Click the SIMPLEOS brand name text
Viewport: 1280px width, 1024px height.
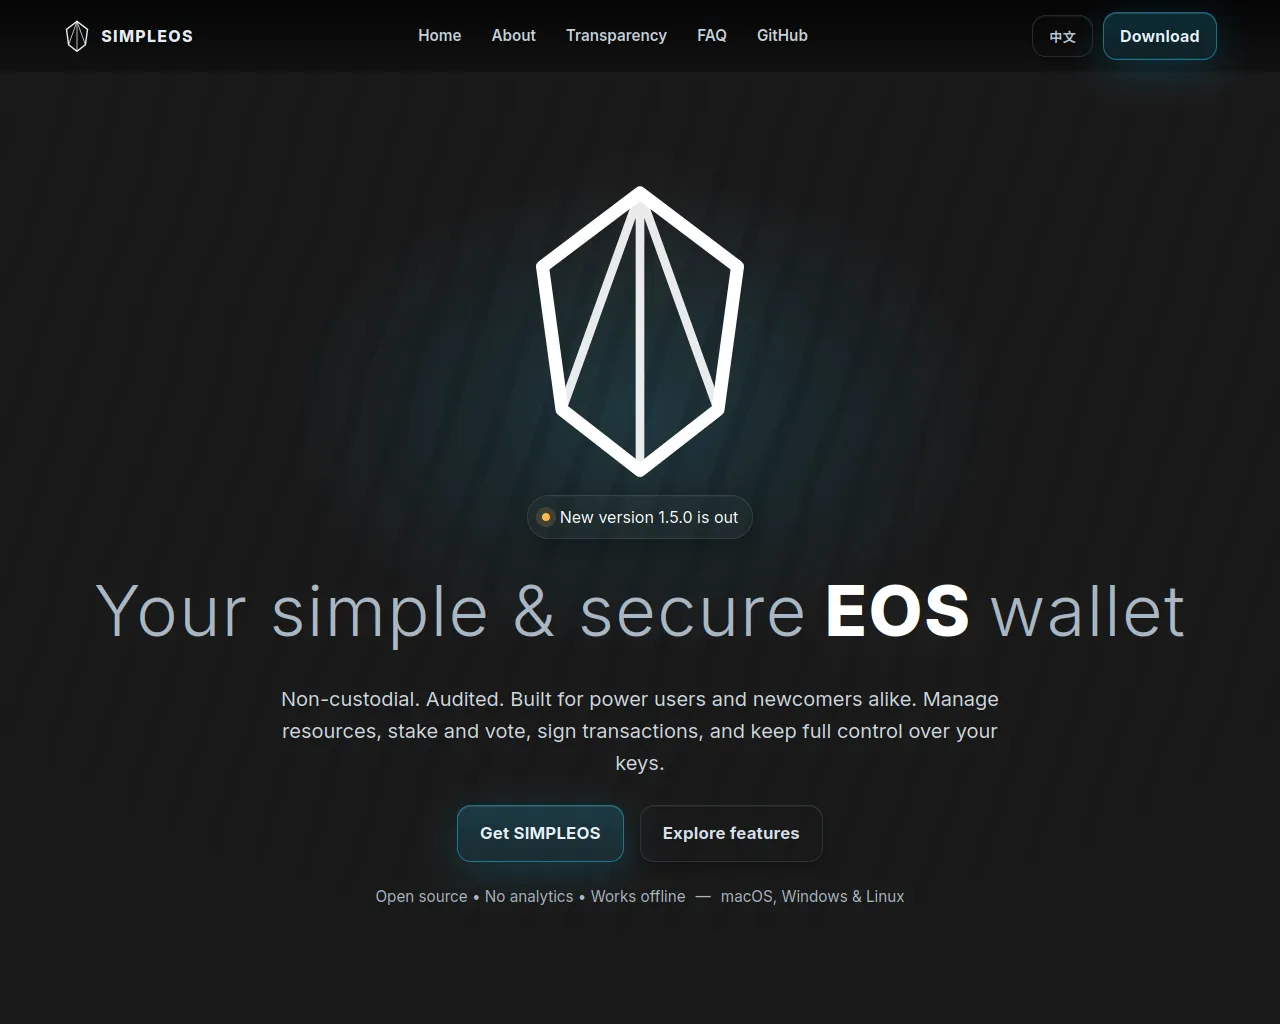click(147, 36)
